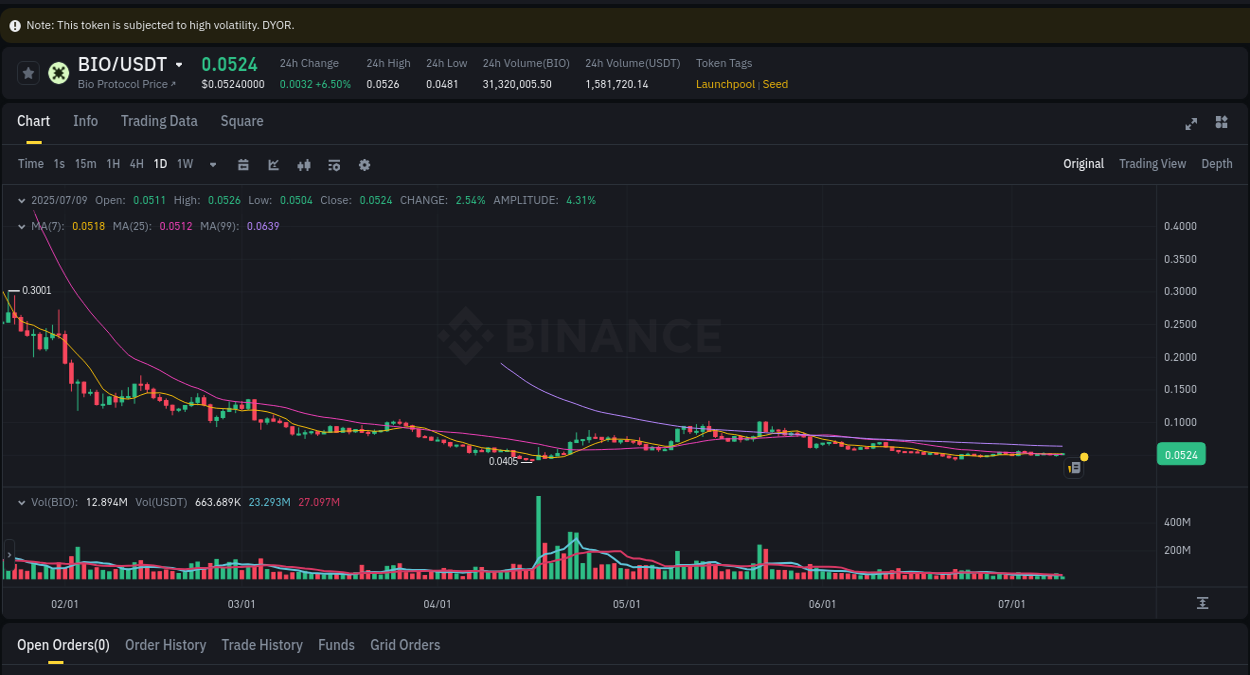Click the current price label 0.0524

pyautogui.click(x=1181, y=454)
